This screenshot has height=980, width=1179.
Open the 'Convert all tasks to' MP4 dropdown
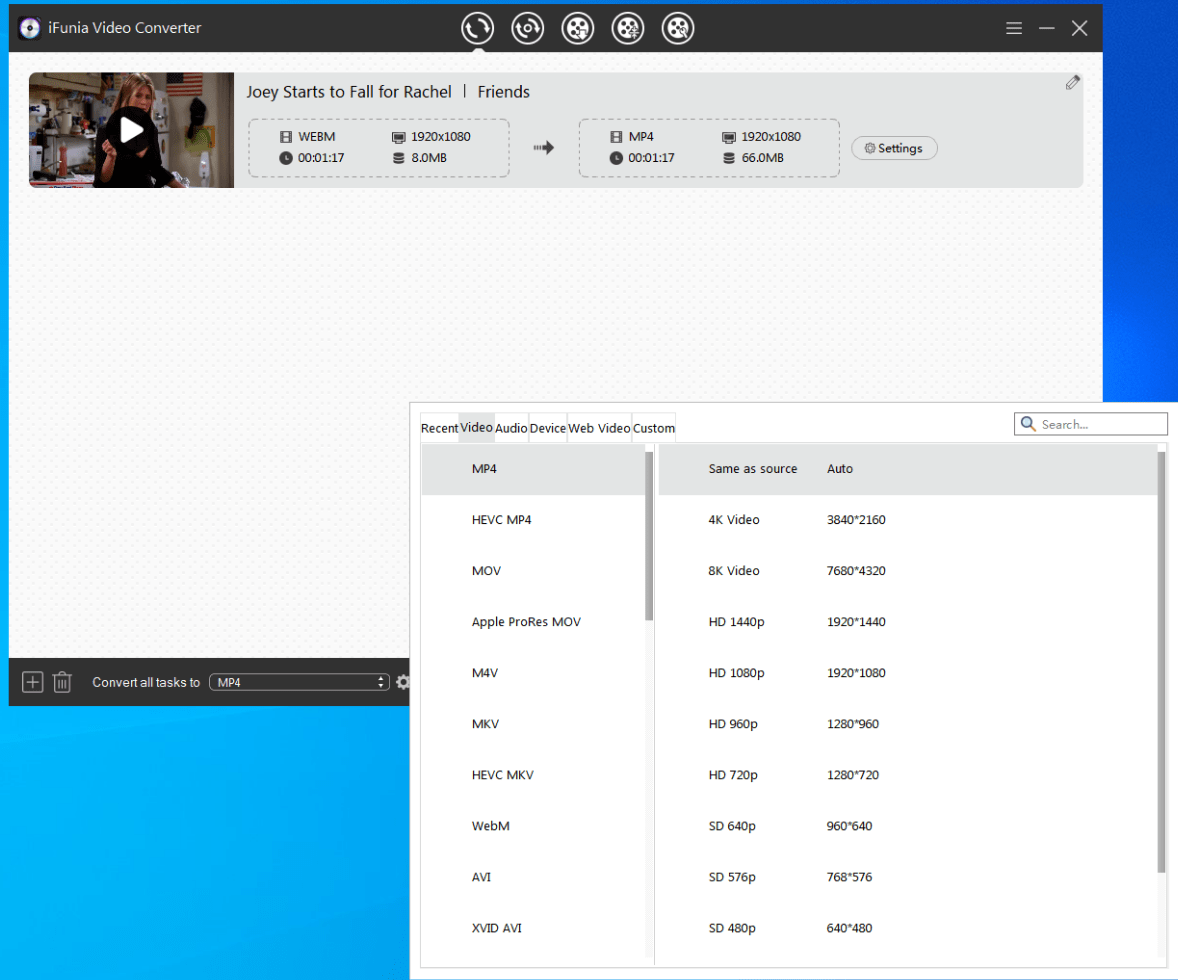[298, 682]
